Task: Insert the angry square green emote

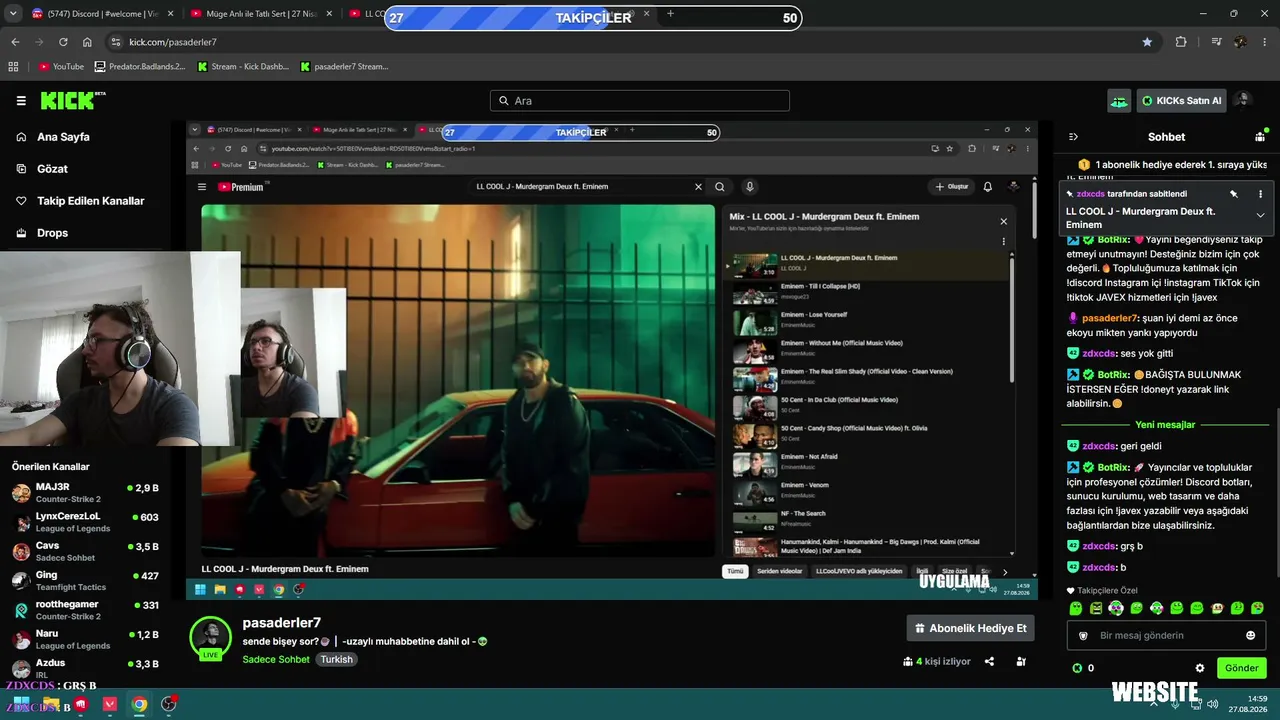Action: coord(1096,608)
